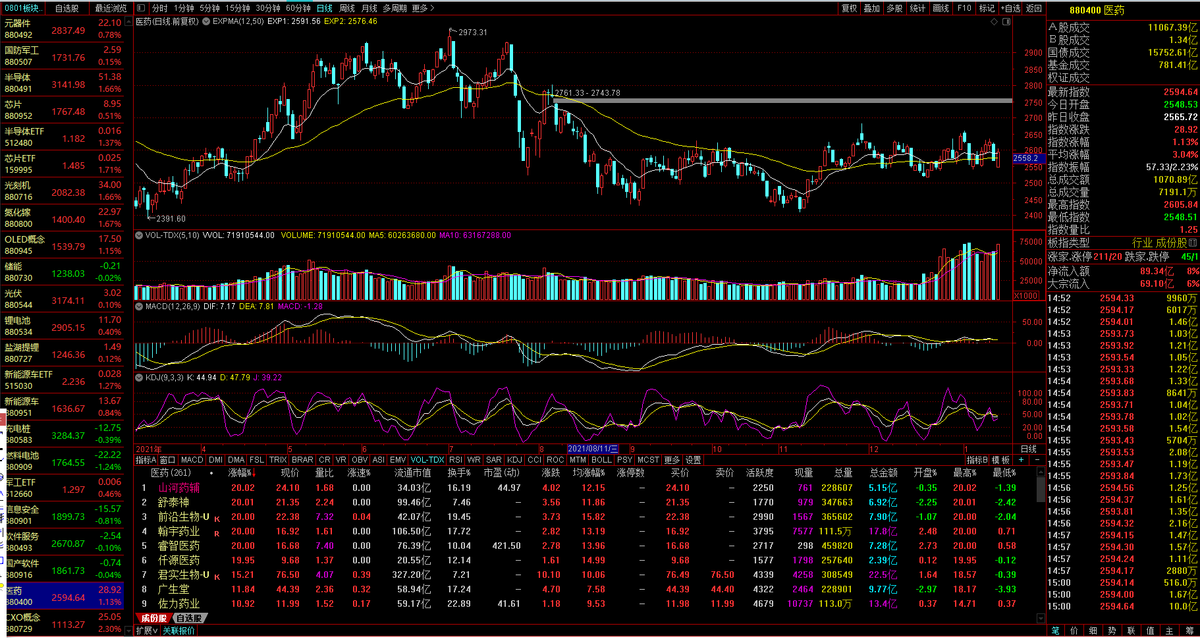Add to watchlist with +自选
The width and height of the screenshot is (1200, 638).
[x=1011, y=7]
